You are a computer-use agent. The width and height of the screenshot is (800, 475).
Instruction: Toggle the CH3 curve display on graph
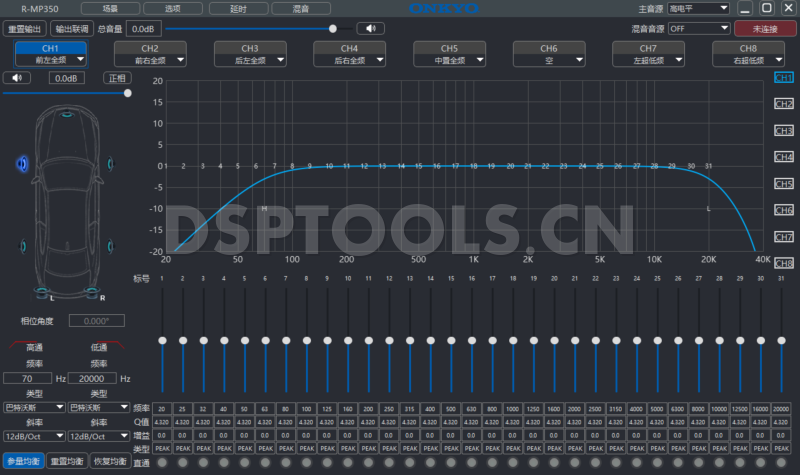[784, 131]
